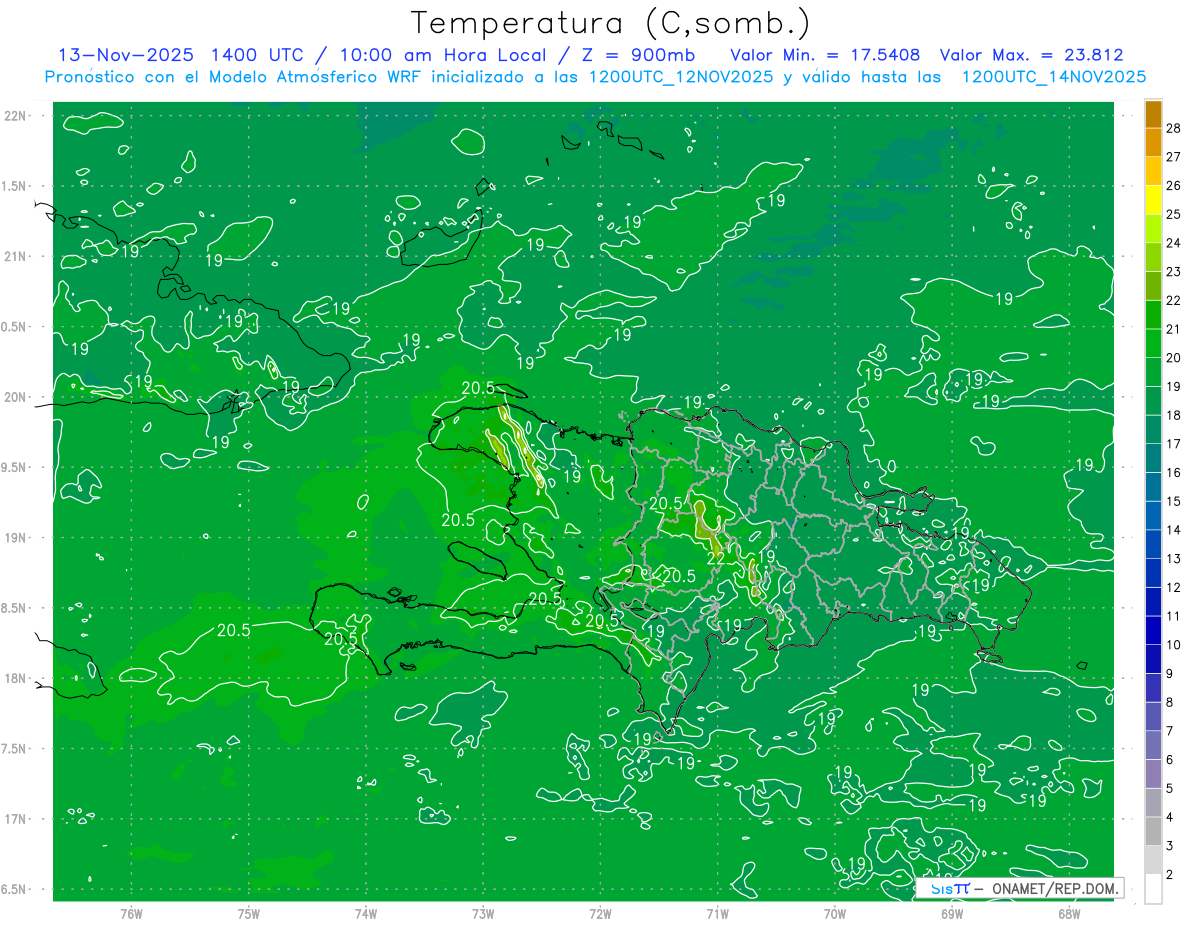Image resolution: width=1200 pixels, height=927 pixels.
Task: Click the '19N' latitude axis label
Action: pyautogui.click(x=14, y=538)
